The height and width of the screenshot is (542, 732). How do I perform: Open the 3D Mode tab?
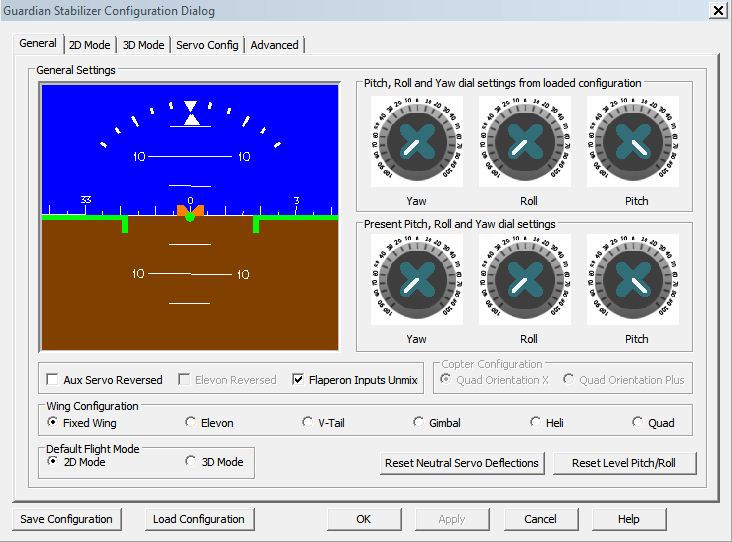pos(143,45)
